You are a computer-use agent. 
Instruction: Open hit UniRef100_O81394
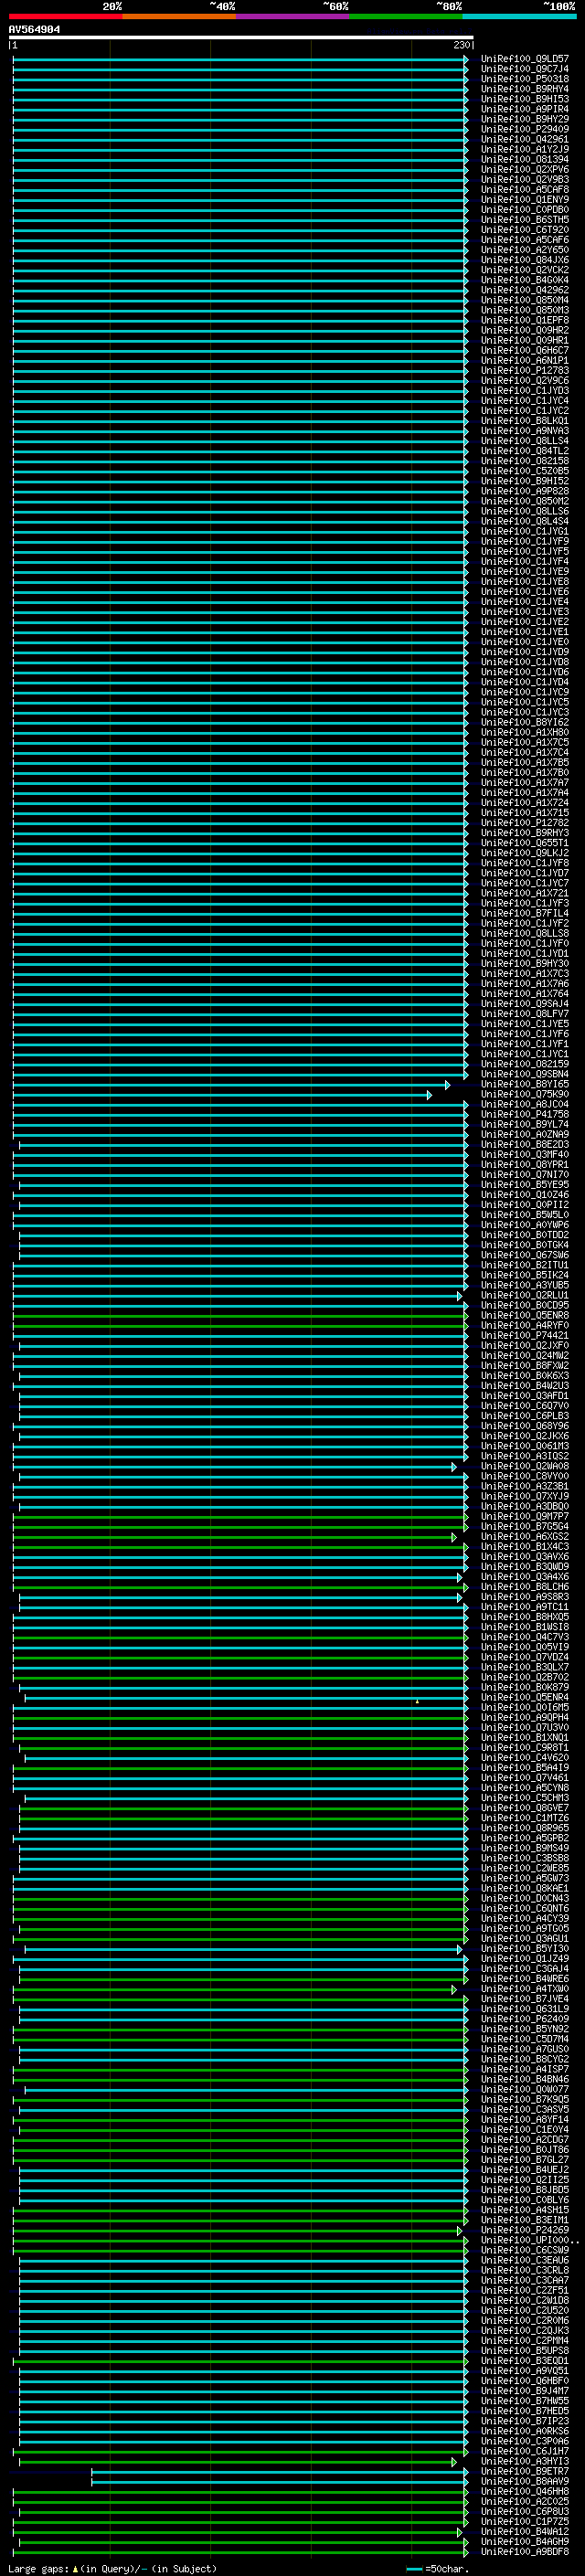tap(525, 159)
